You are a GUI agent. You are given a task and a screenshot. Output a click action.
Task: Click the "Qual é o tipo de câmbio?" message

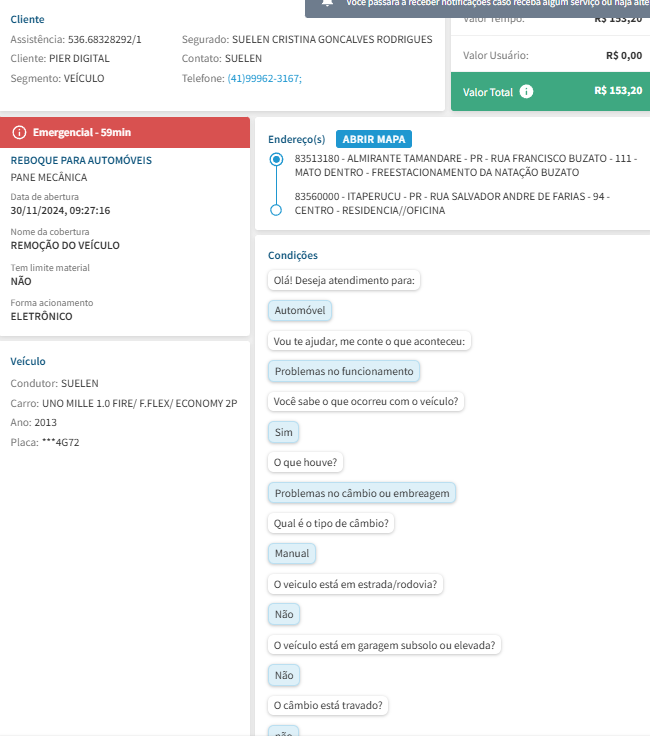coord(331,523)
